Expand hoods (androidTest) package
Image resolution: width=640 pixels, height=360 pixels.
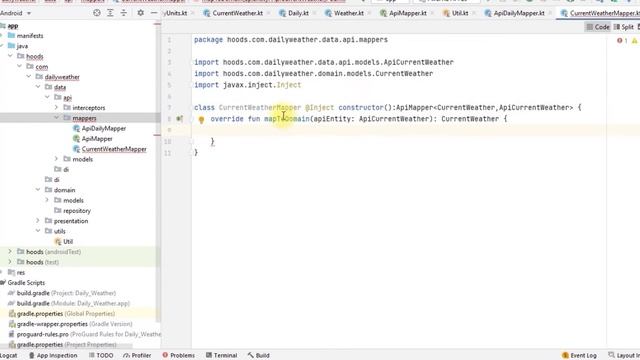pyautogui.click(x=10, y=251)
